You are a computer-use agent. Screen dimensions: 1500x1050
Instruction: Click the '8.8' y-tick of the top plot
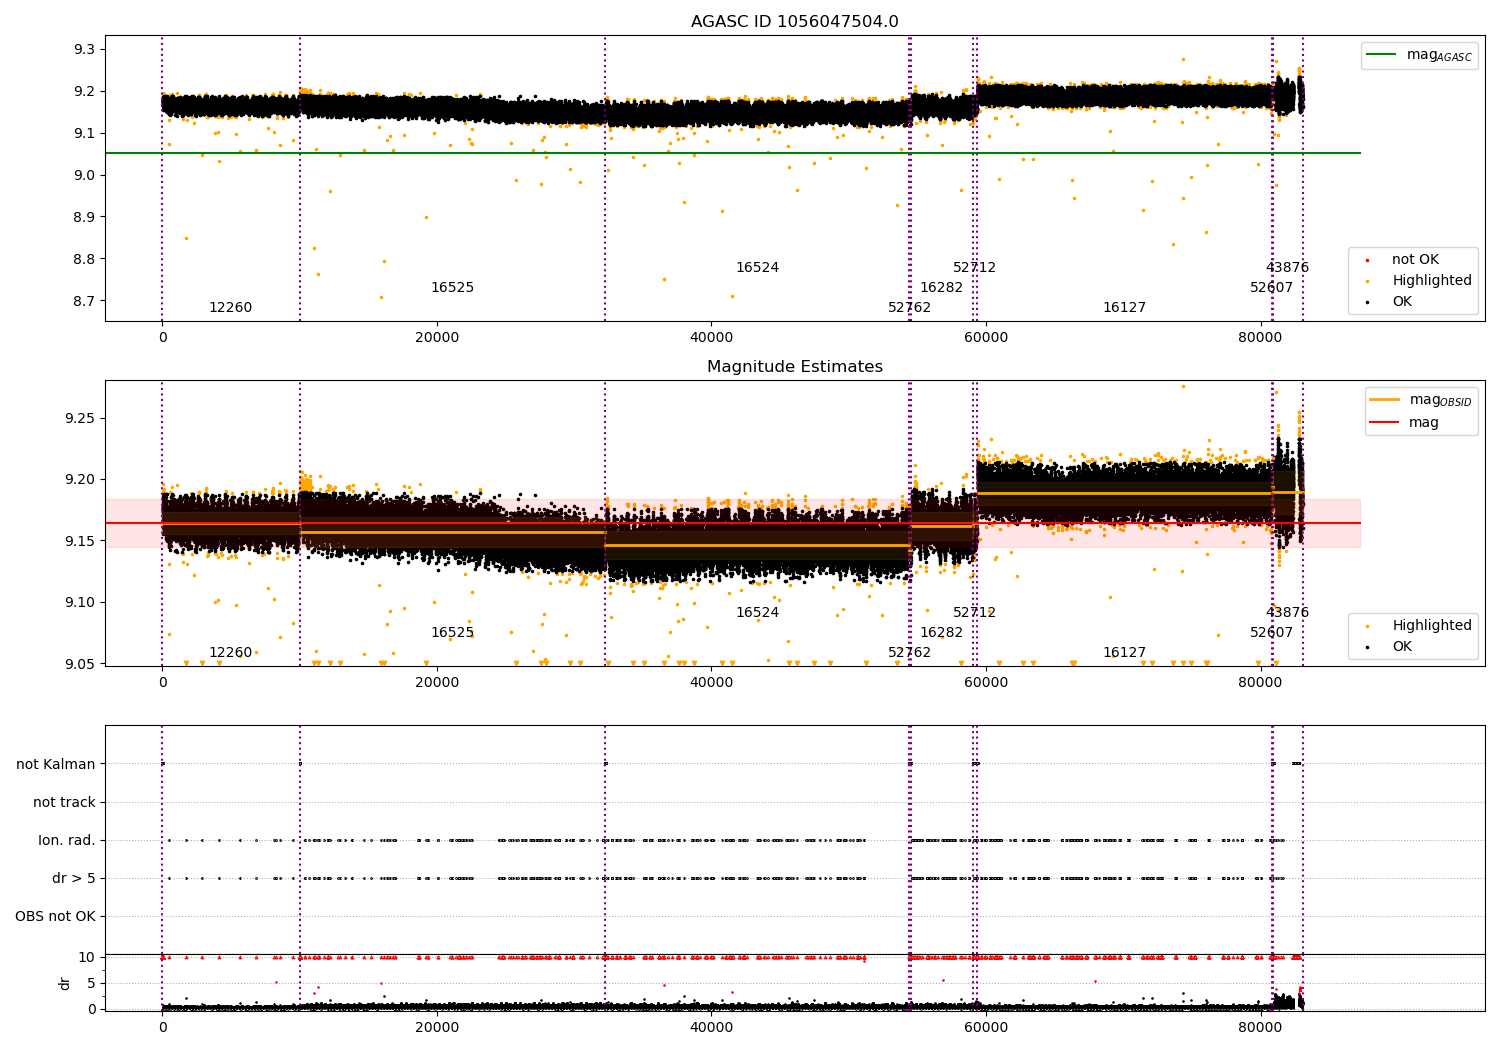point(85,260)
